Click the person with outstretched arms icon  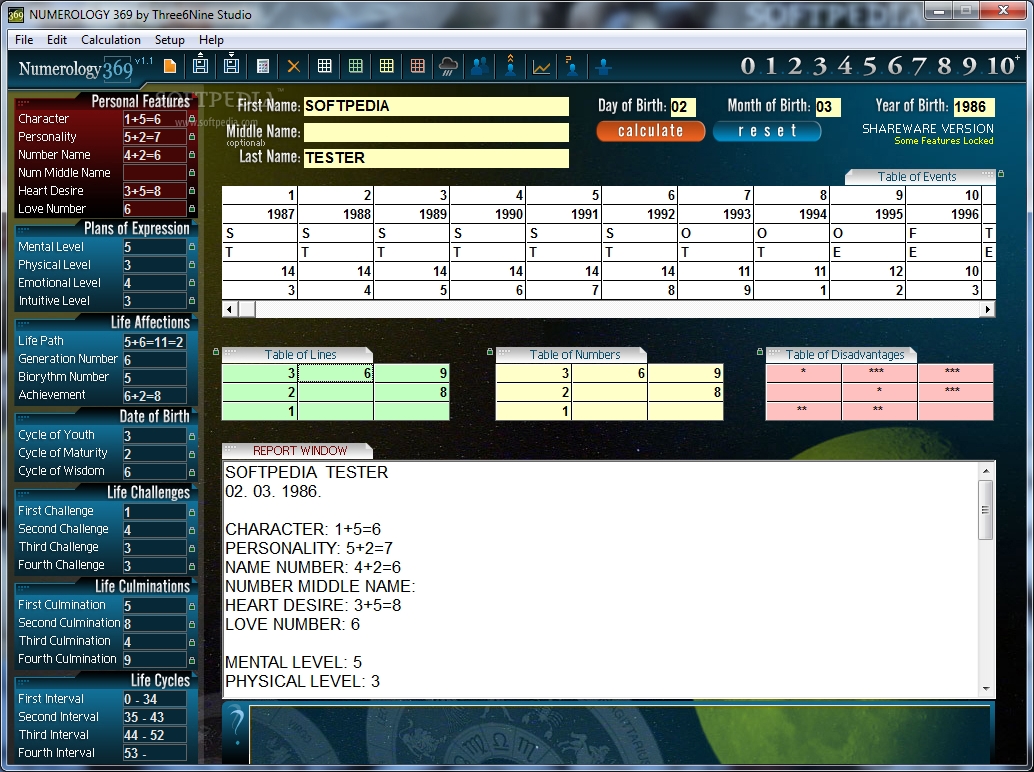603,66
